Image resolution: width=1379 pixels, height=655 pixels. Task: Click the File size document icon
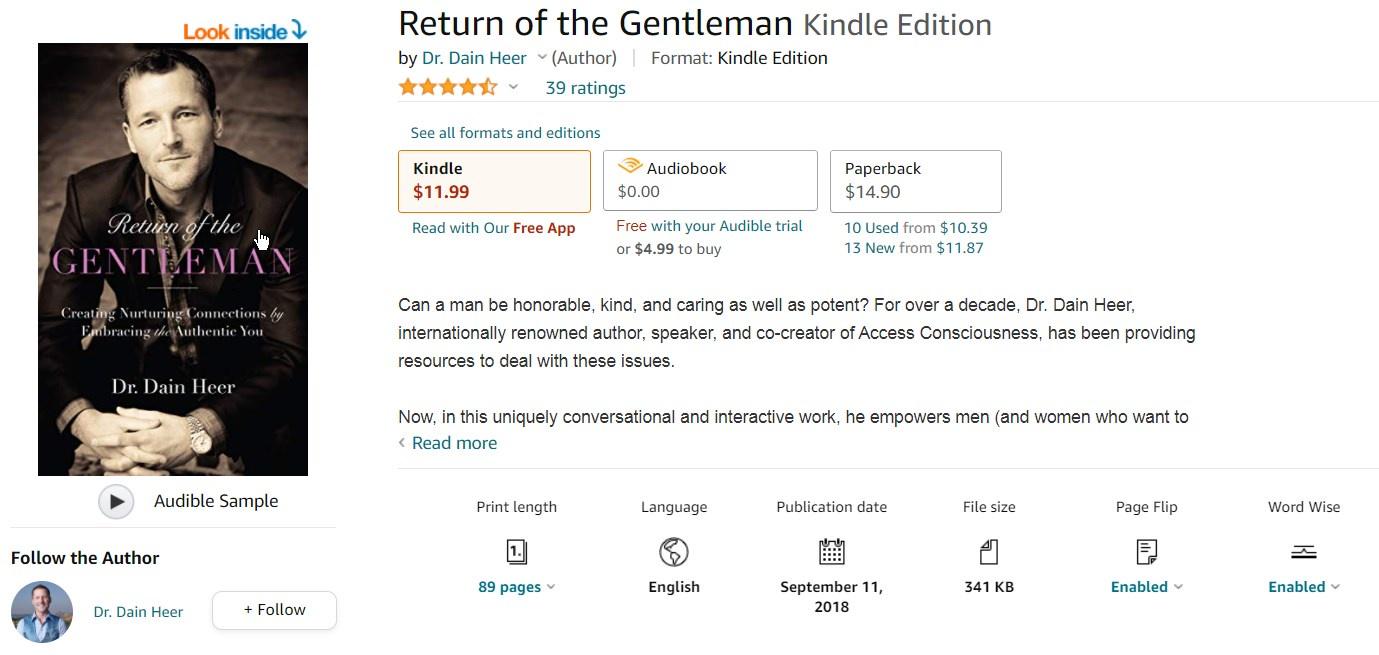pos(989,552)
